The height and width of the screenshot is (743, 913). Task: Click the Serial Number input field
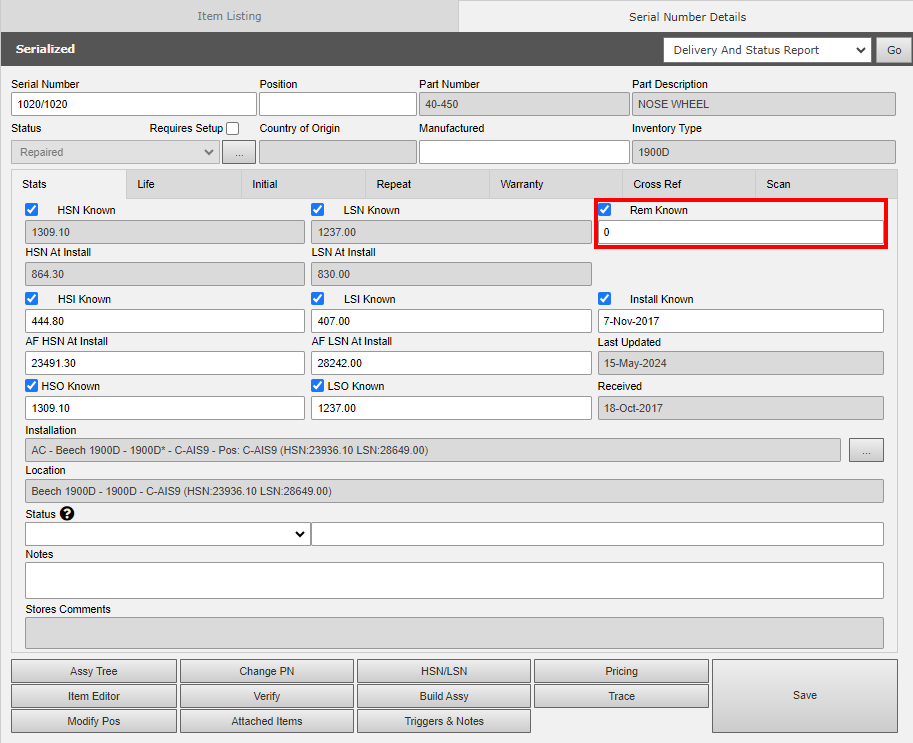134,104
